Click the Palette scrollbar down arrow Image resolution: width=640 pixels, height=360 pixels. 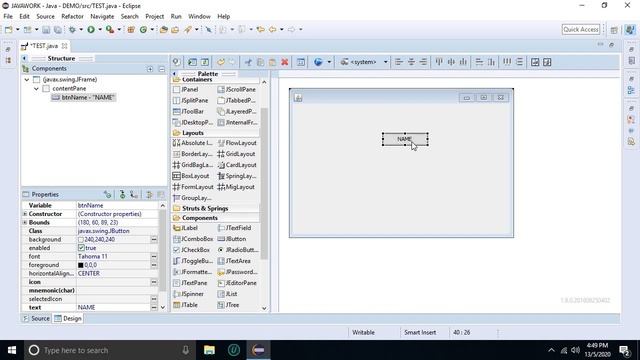[264, 308]
